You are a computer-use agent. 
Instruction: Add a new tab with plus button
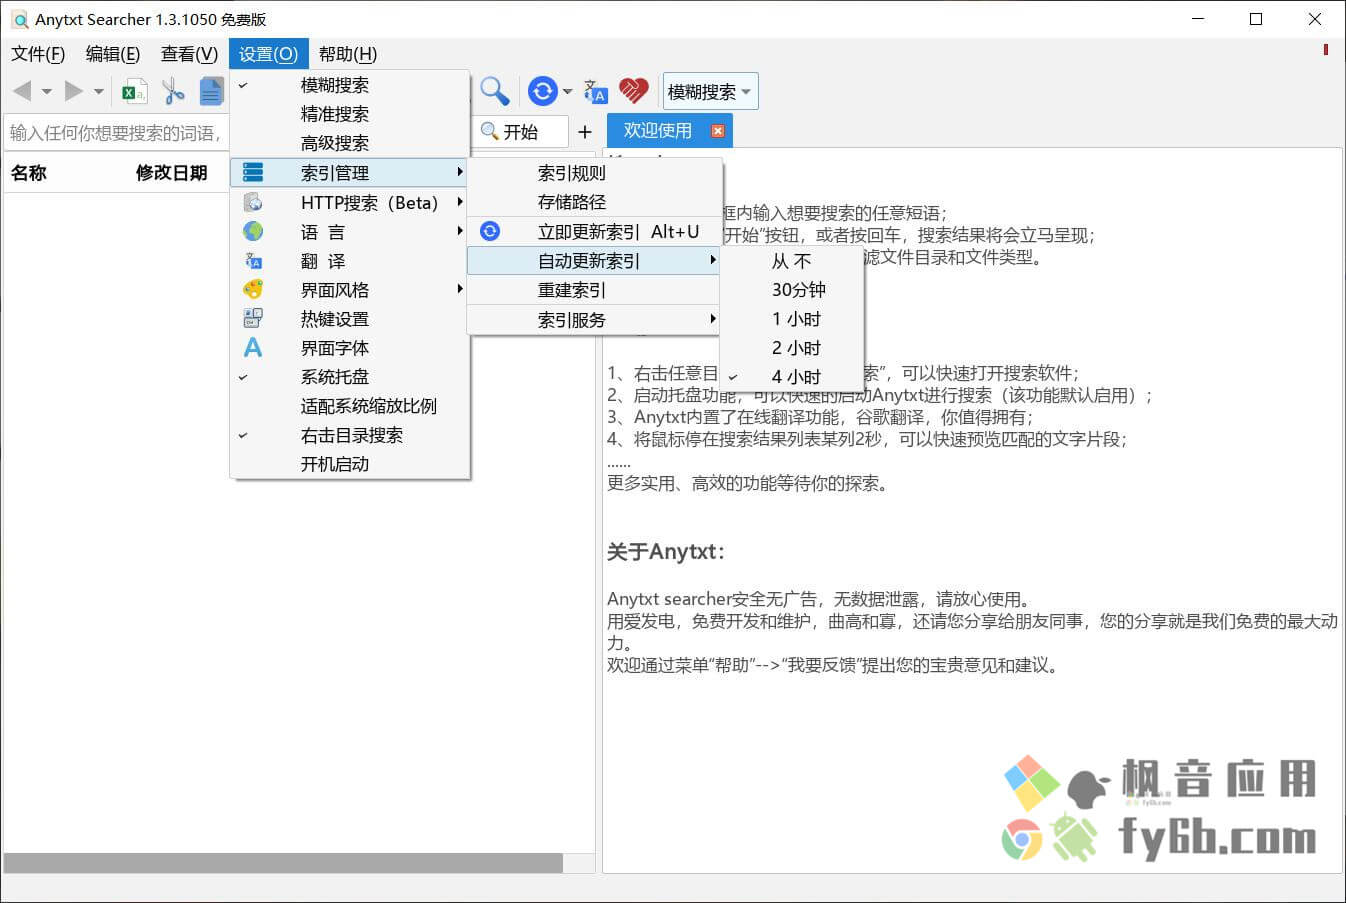point(585,132)
